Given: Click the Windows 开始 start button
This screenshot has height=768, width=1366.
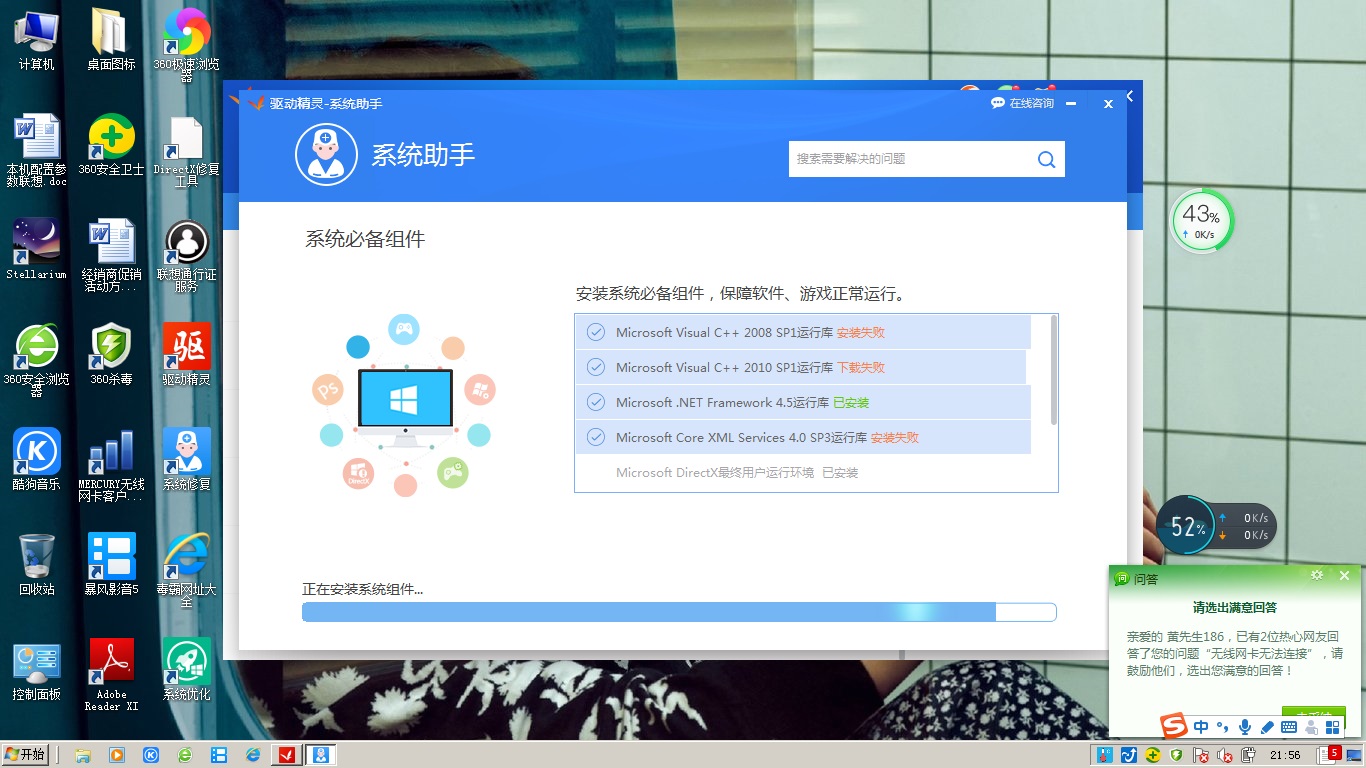Looking at the screenshot, I should tap(25, 754).
